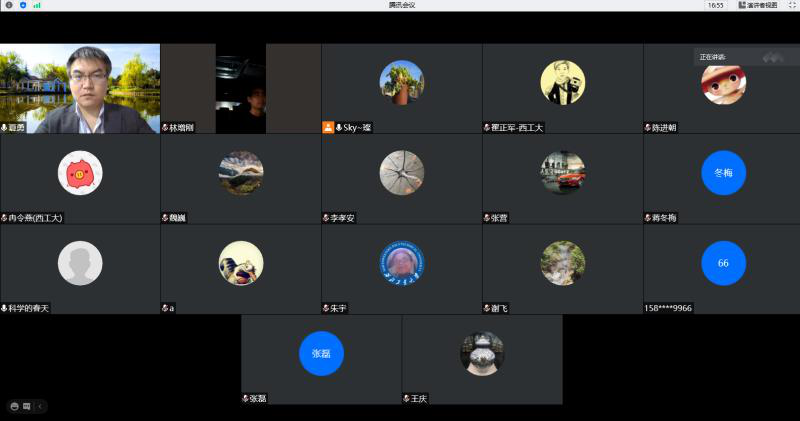The image size is (800, 421).
Task: Open the blue security shield icon
Action: coord(23,5)
